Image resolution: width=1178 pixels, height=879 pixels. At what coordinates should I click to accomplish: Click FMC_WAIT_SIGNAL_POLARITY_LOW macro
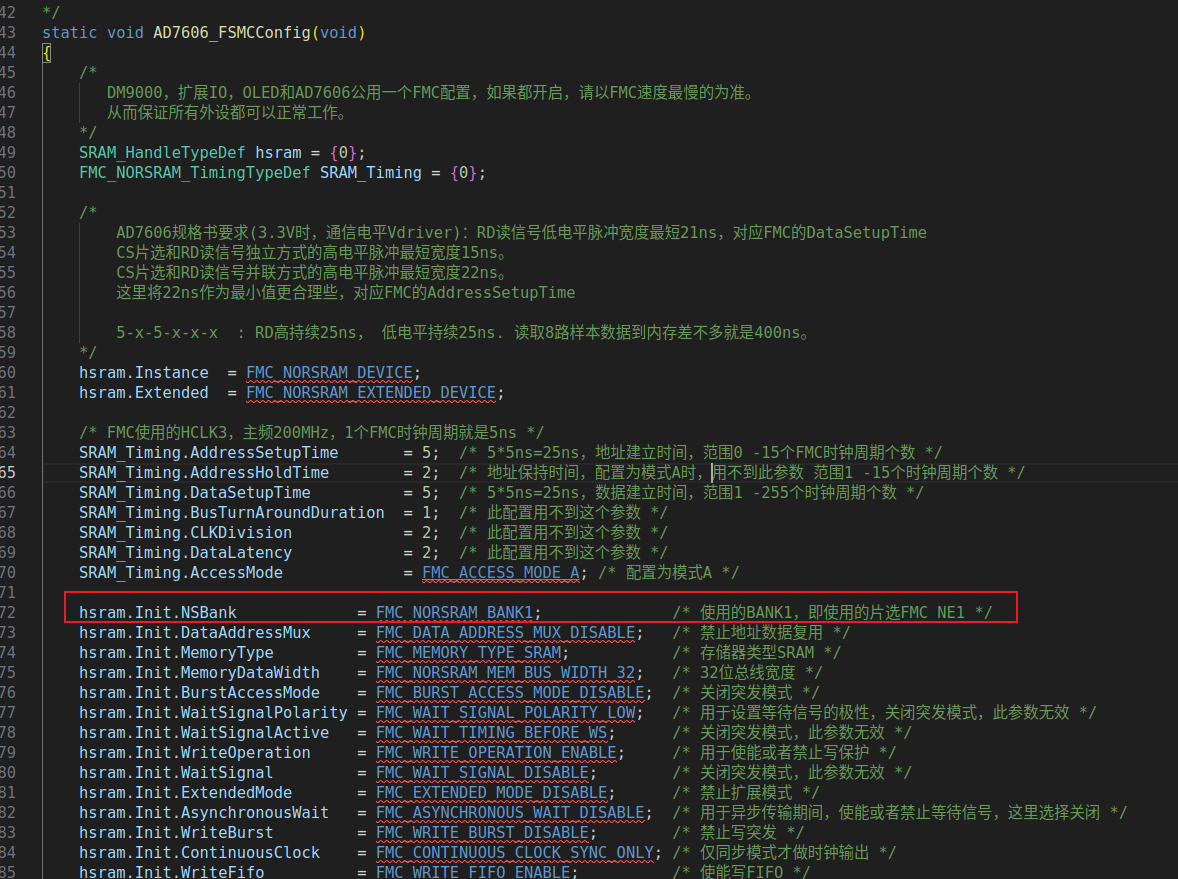click(x=506, y=713)
